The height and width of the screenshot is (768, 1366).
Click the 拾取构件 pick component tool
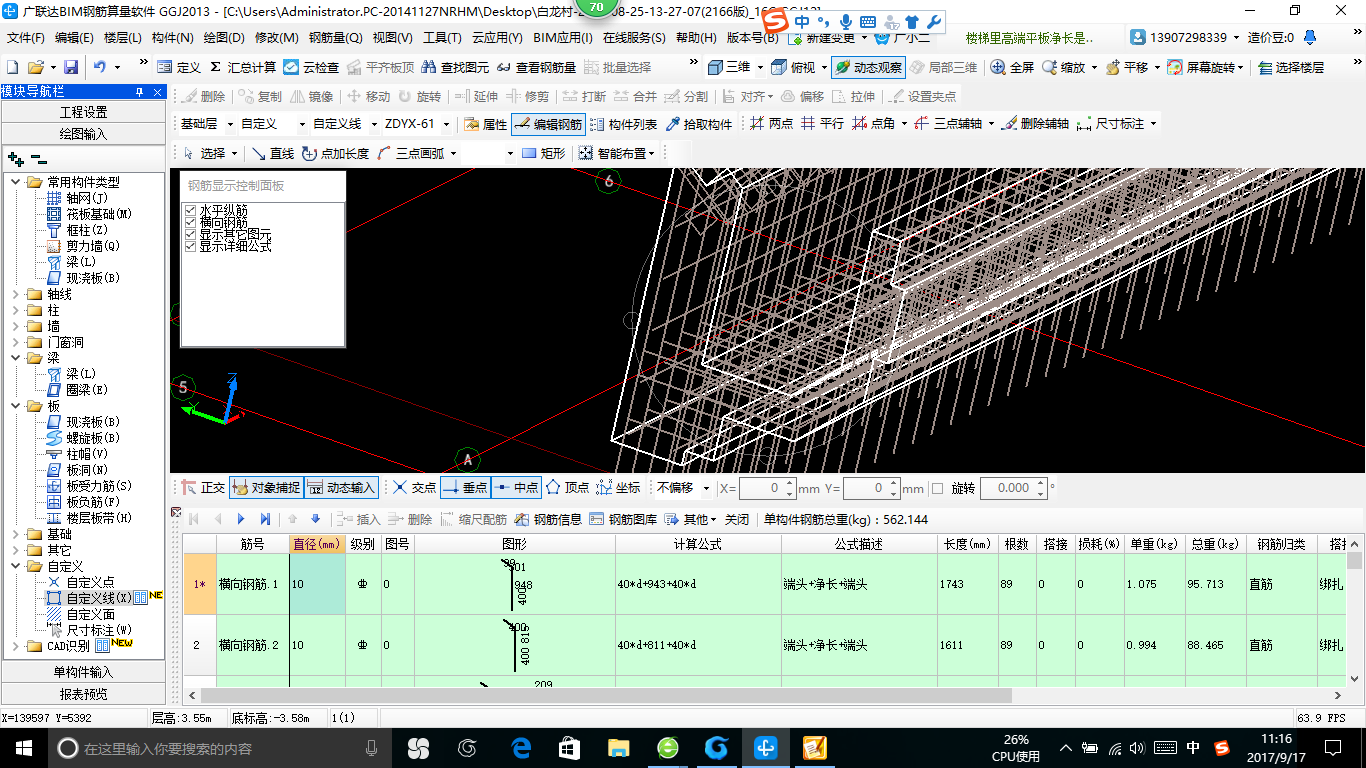[698, 124]
